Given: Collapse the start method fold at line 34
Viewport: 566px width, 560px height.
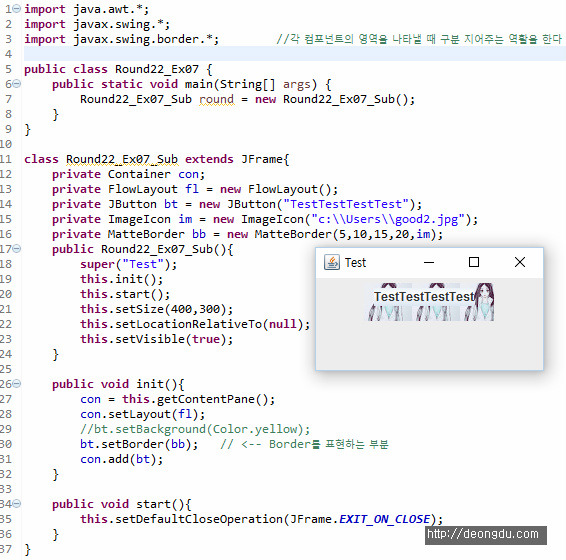Looking at the screenshot, I should [x=17, y=504].
